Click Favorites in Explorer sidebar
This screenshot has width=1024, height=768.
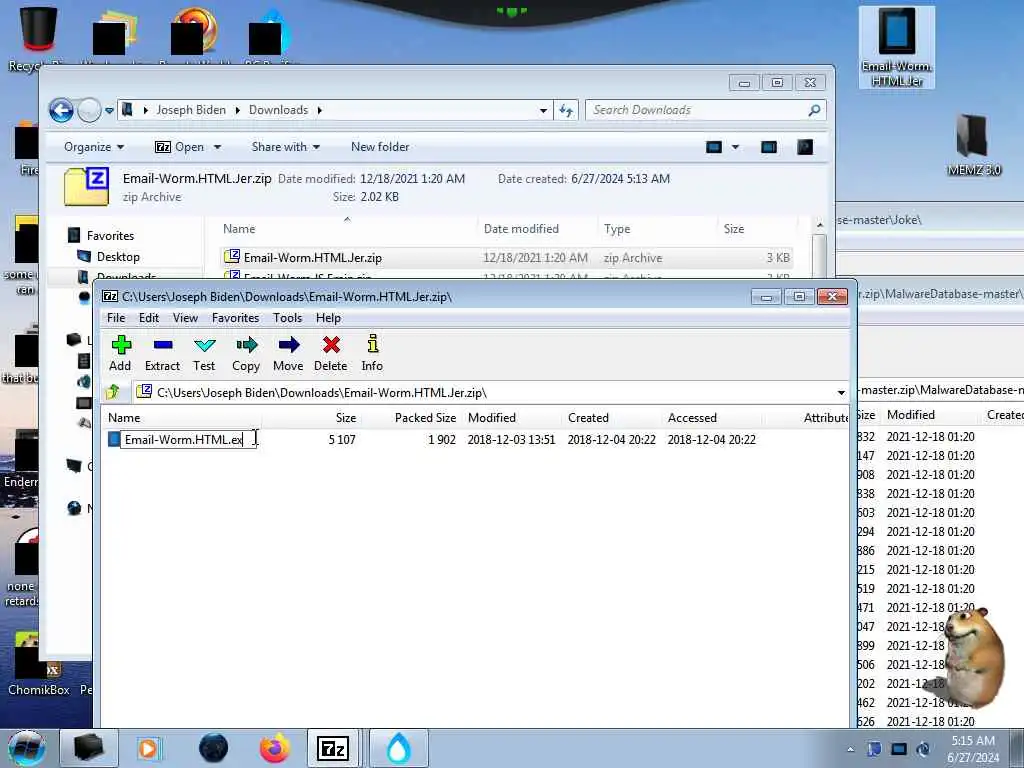[110, 236]
